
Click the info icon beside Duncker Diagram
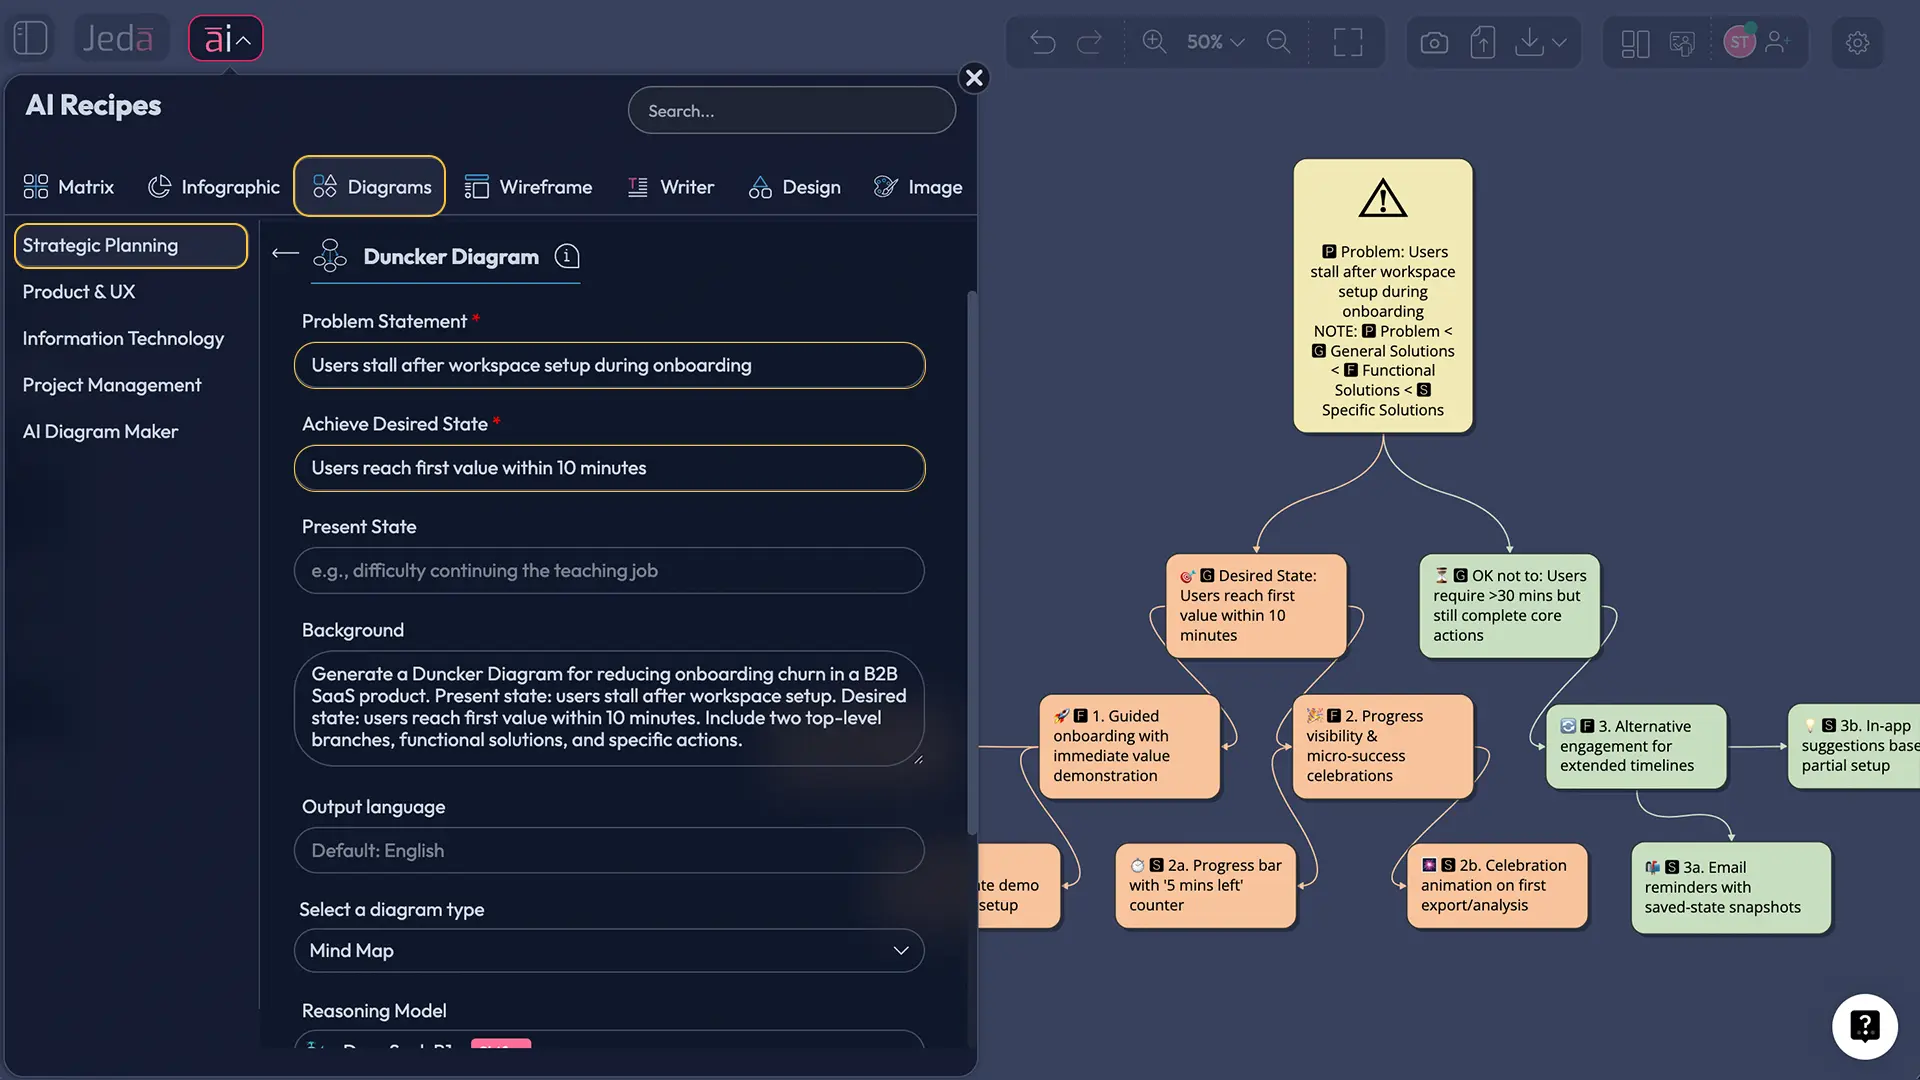(x=567, y=257)
